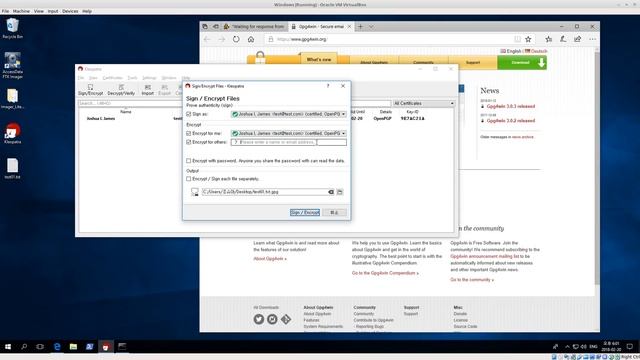Click the Twitter icon in the website footer

(x=259, y=319)
